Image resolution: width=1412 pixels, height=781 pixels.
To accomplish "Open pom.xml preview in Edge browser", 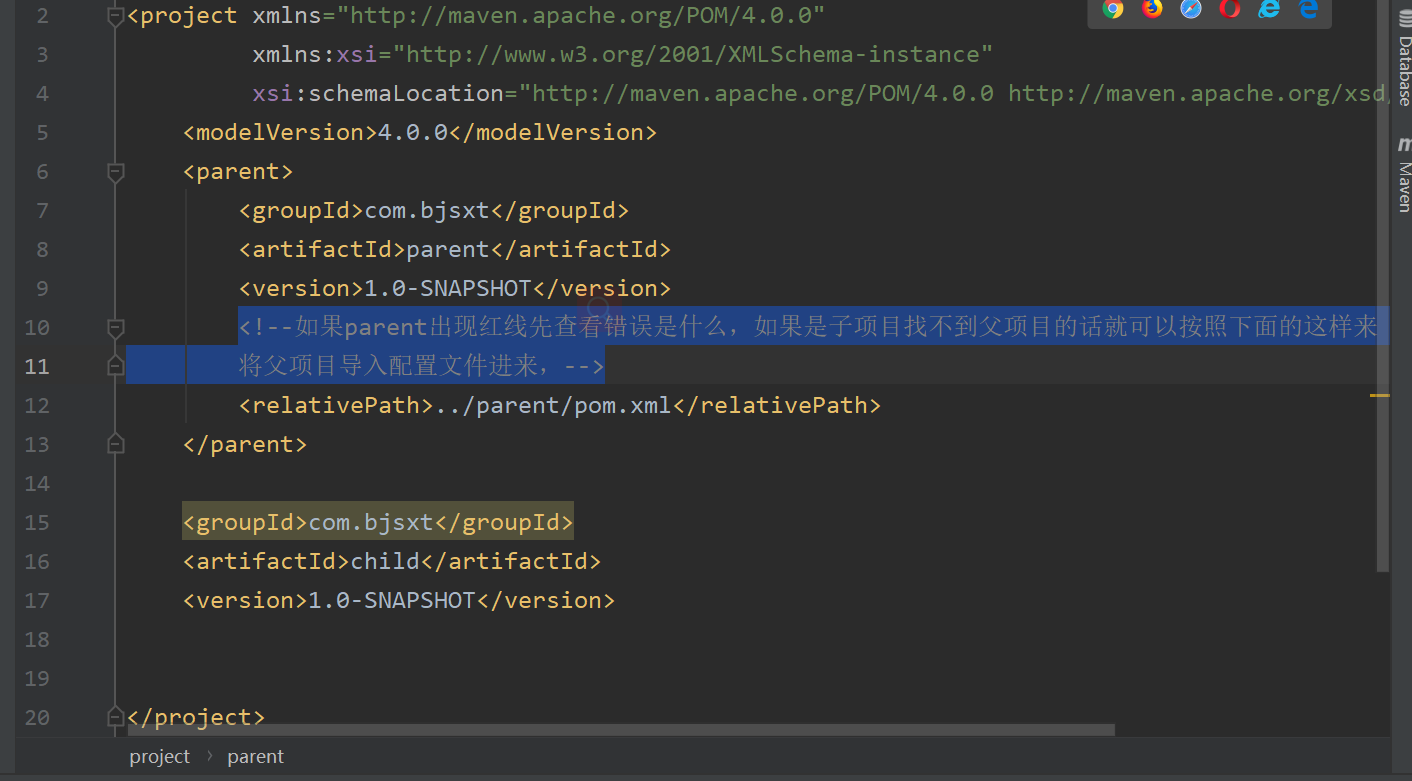I will tap(1308, 9).
